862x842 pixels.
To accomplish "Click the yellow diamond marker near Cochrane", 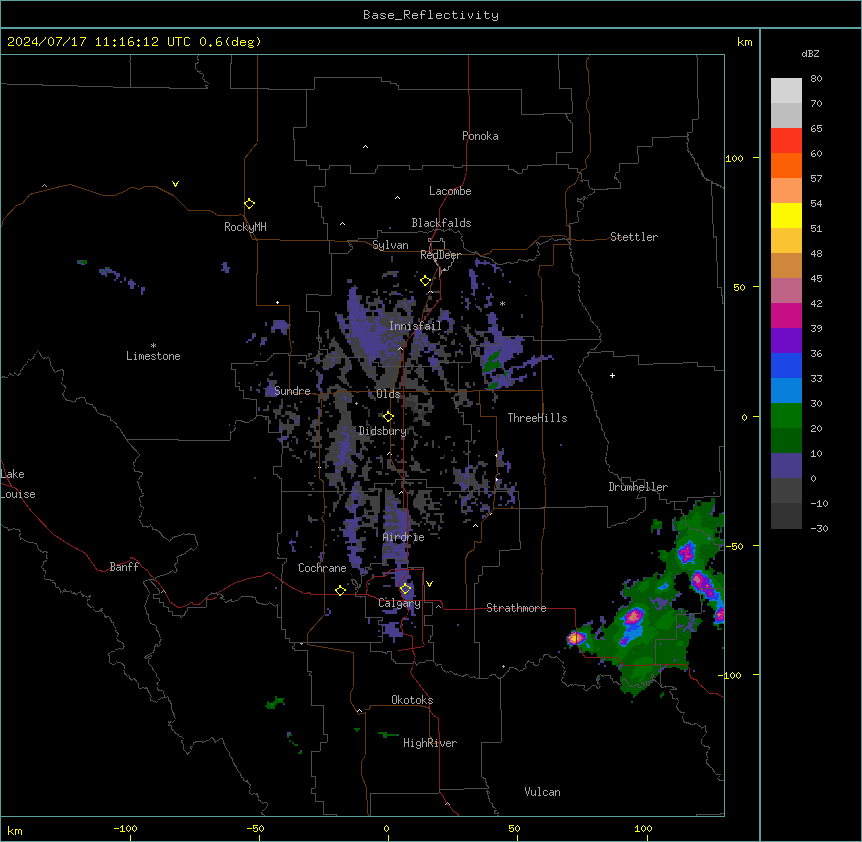I will (x=340, y=590).
